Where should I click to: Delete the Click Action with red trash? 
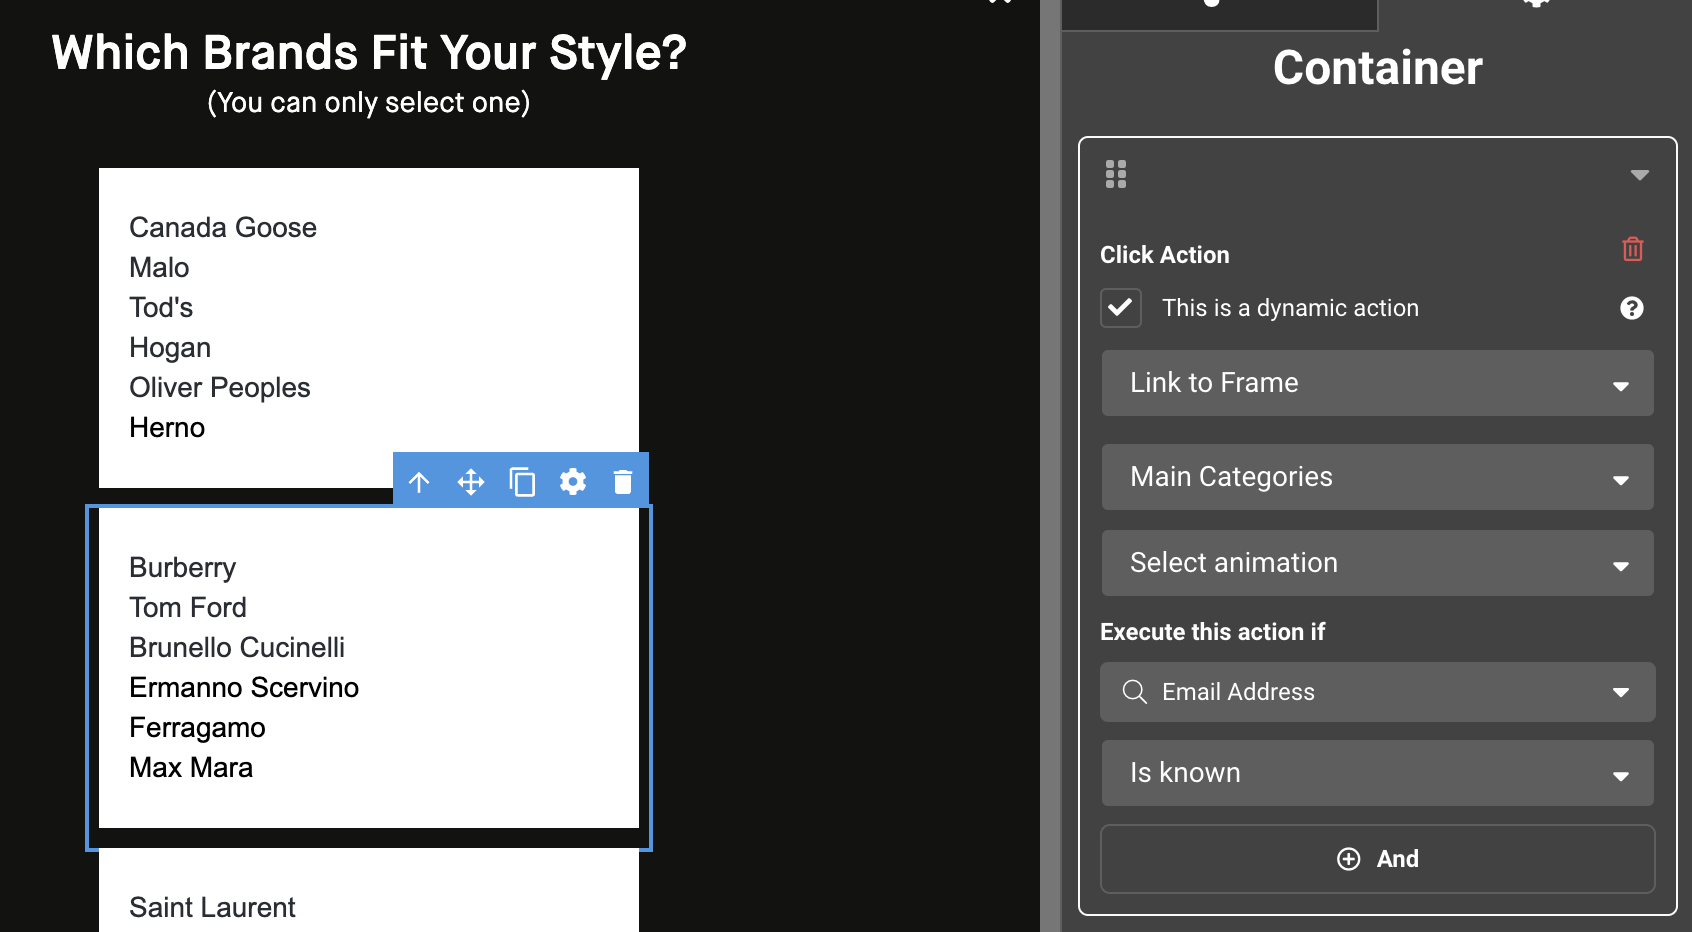point(1632,249)
